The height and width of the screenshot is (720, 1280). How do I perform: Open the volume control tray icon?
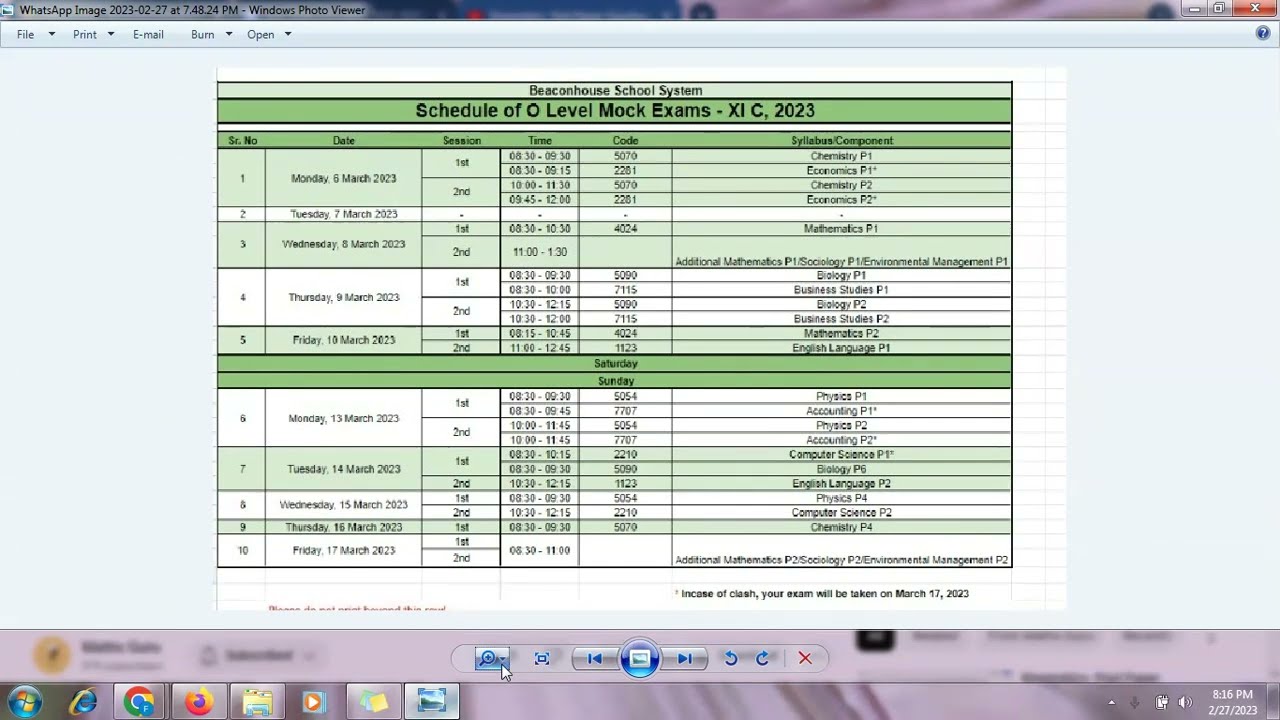coord(1185,702)
